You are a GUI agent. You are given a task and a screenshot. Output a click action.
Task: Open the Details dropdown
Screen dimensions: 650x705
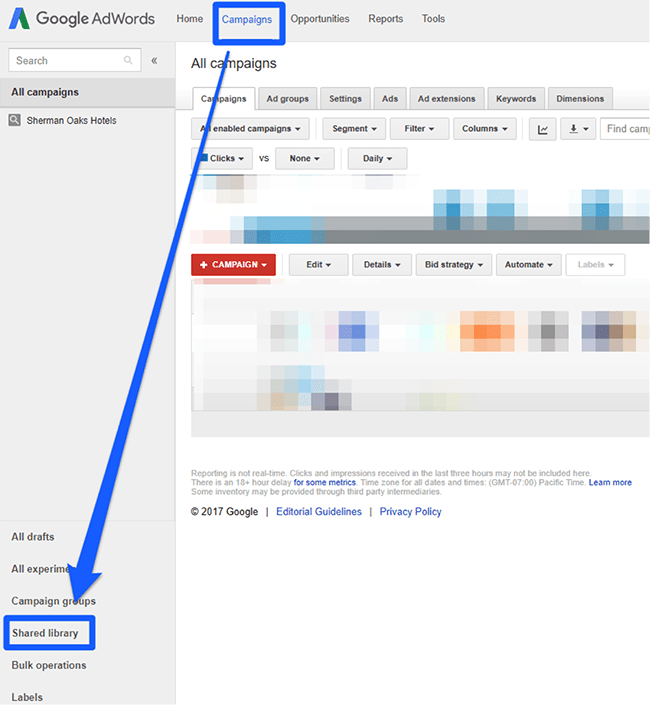382,265
